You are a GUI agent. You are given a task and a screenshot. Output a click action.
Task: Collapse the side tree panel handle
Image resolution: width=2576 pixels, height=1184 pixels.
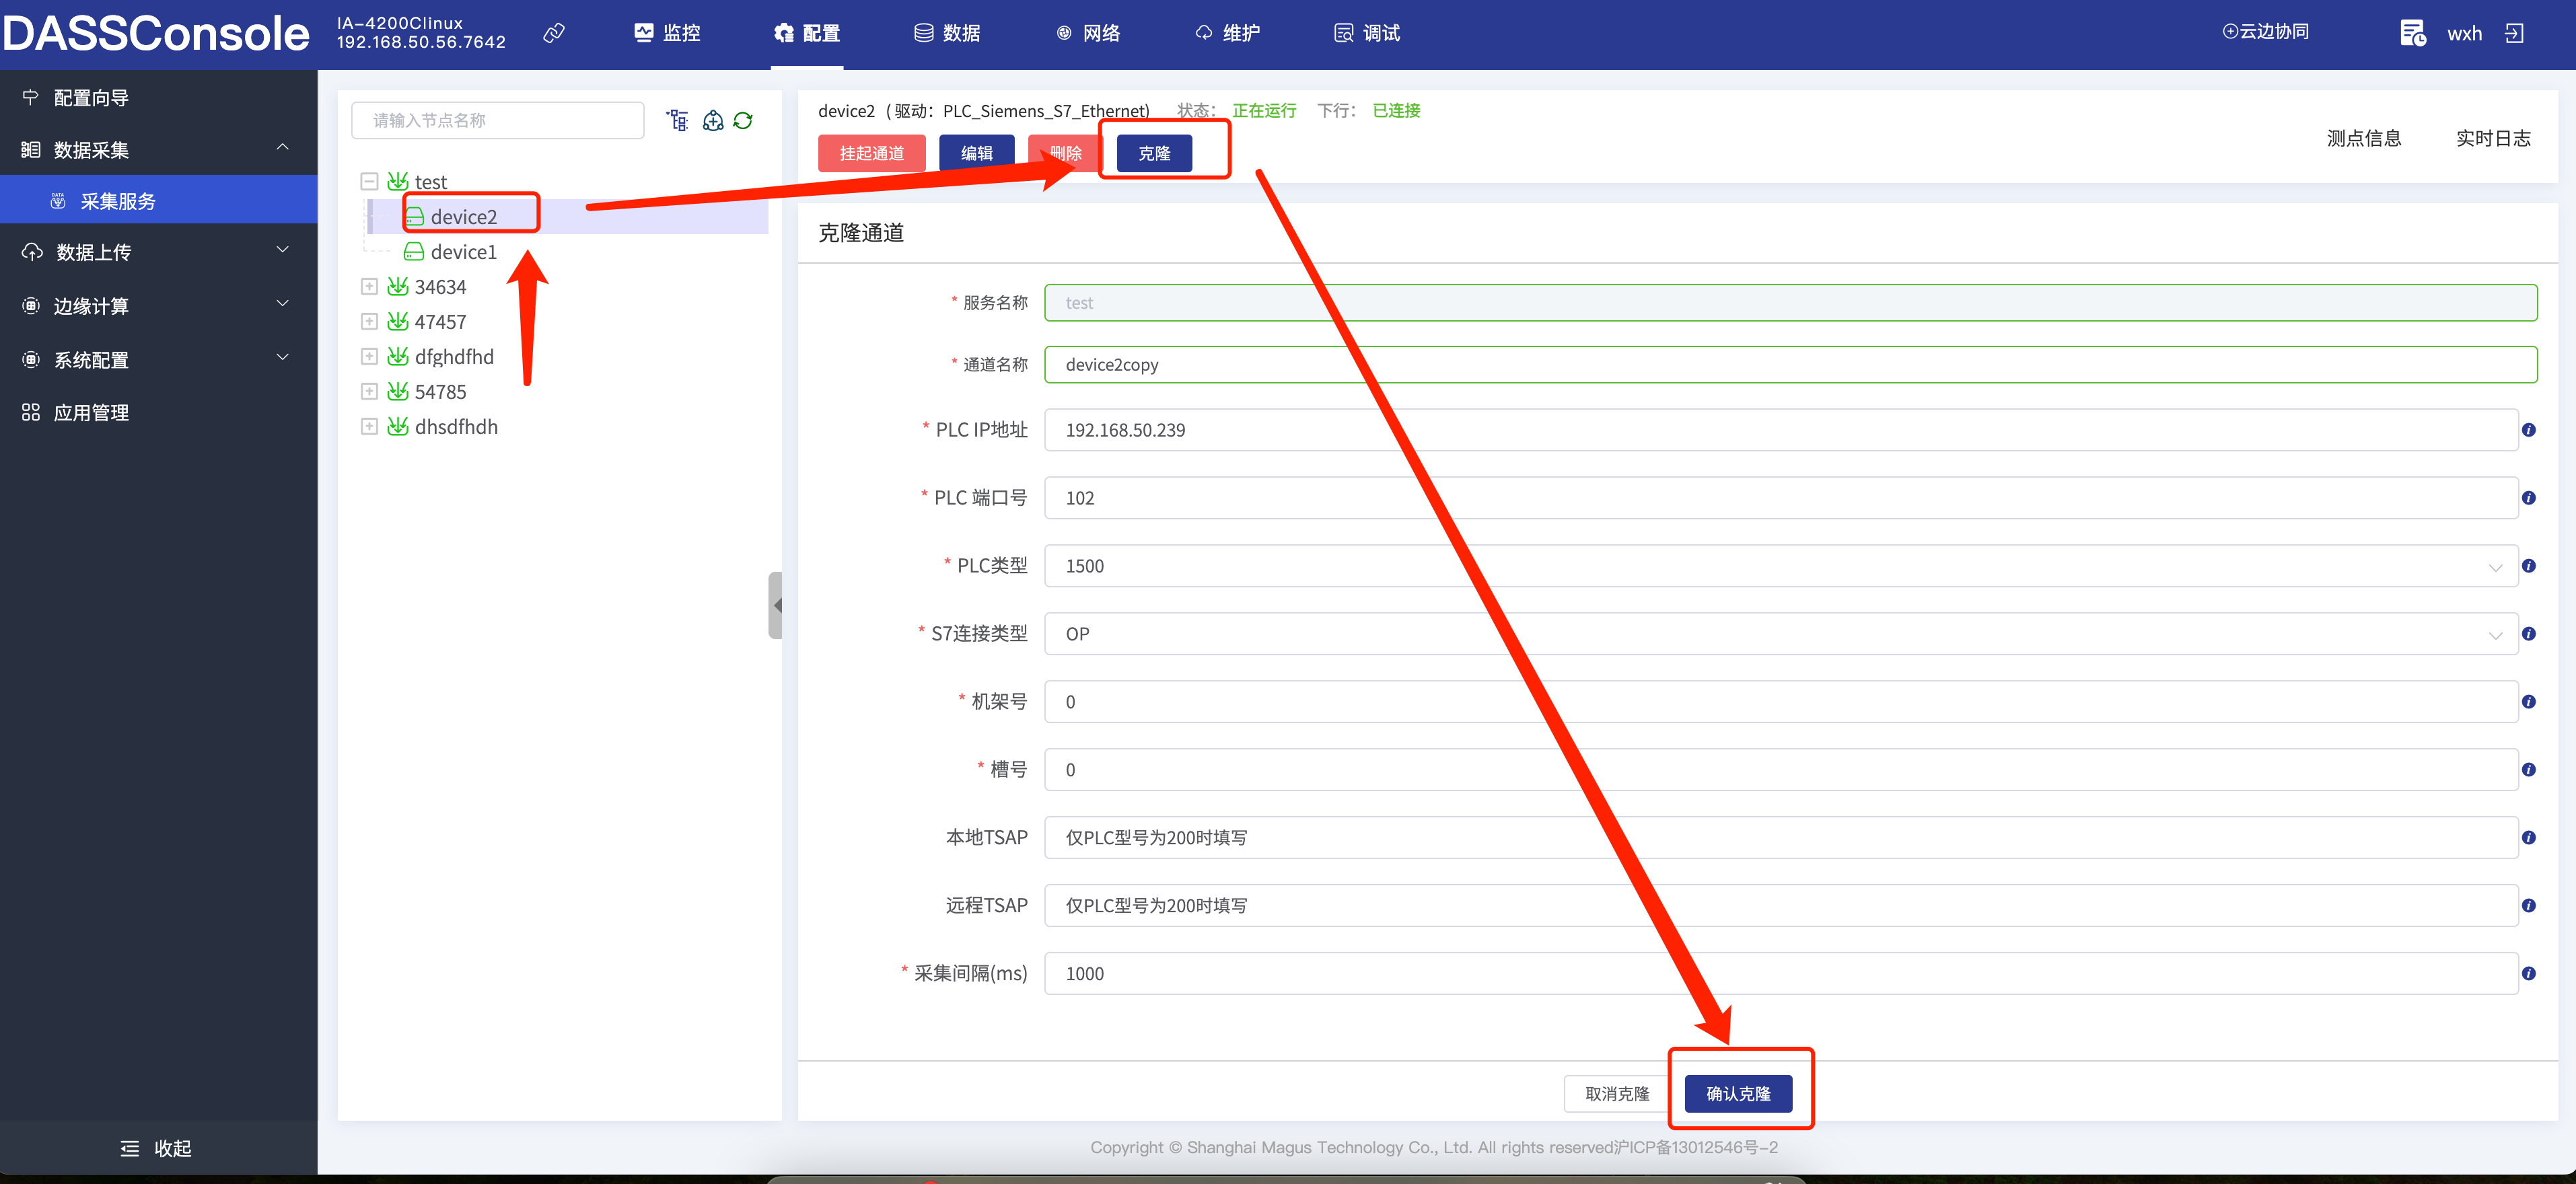pos(775,605)
